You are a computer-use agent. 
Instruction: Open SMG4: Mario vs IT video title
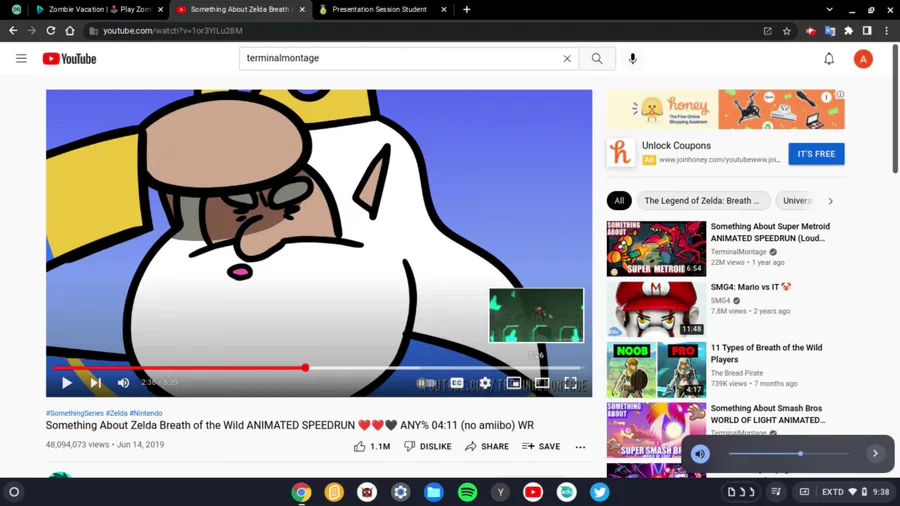pyautogui.click(x=750, y=287)
